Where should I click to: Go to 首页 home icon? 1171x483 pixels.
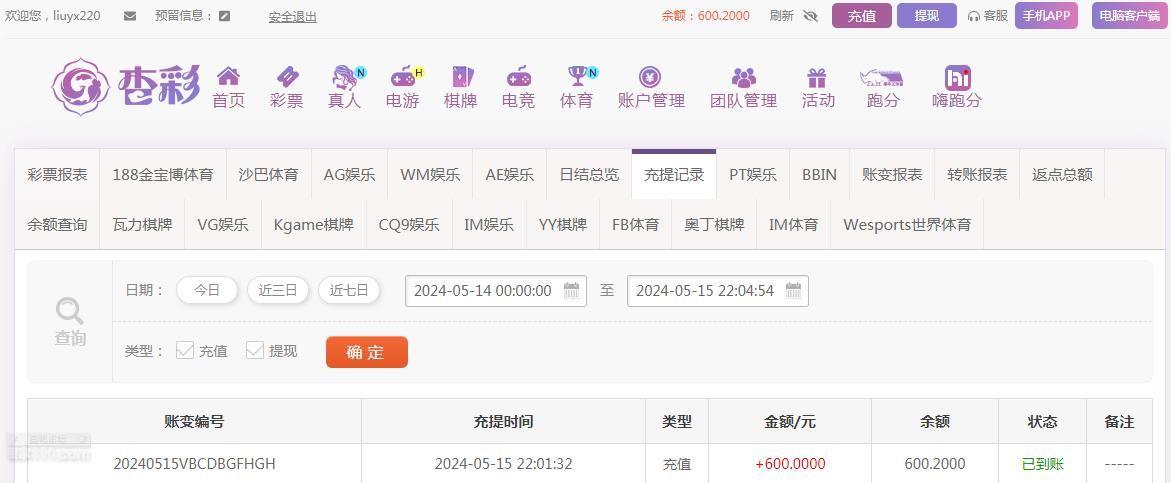(228, 76)
